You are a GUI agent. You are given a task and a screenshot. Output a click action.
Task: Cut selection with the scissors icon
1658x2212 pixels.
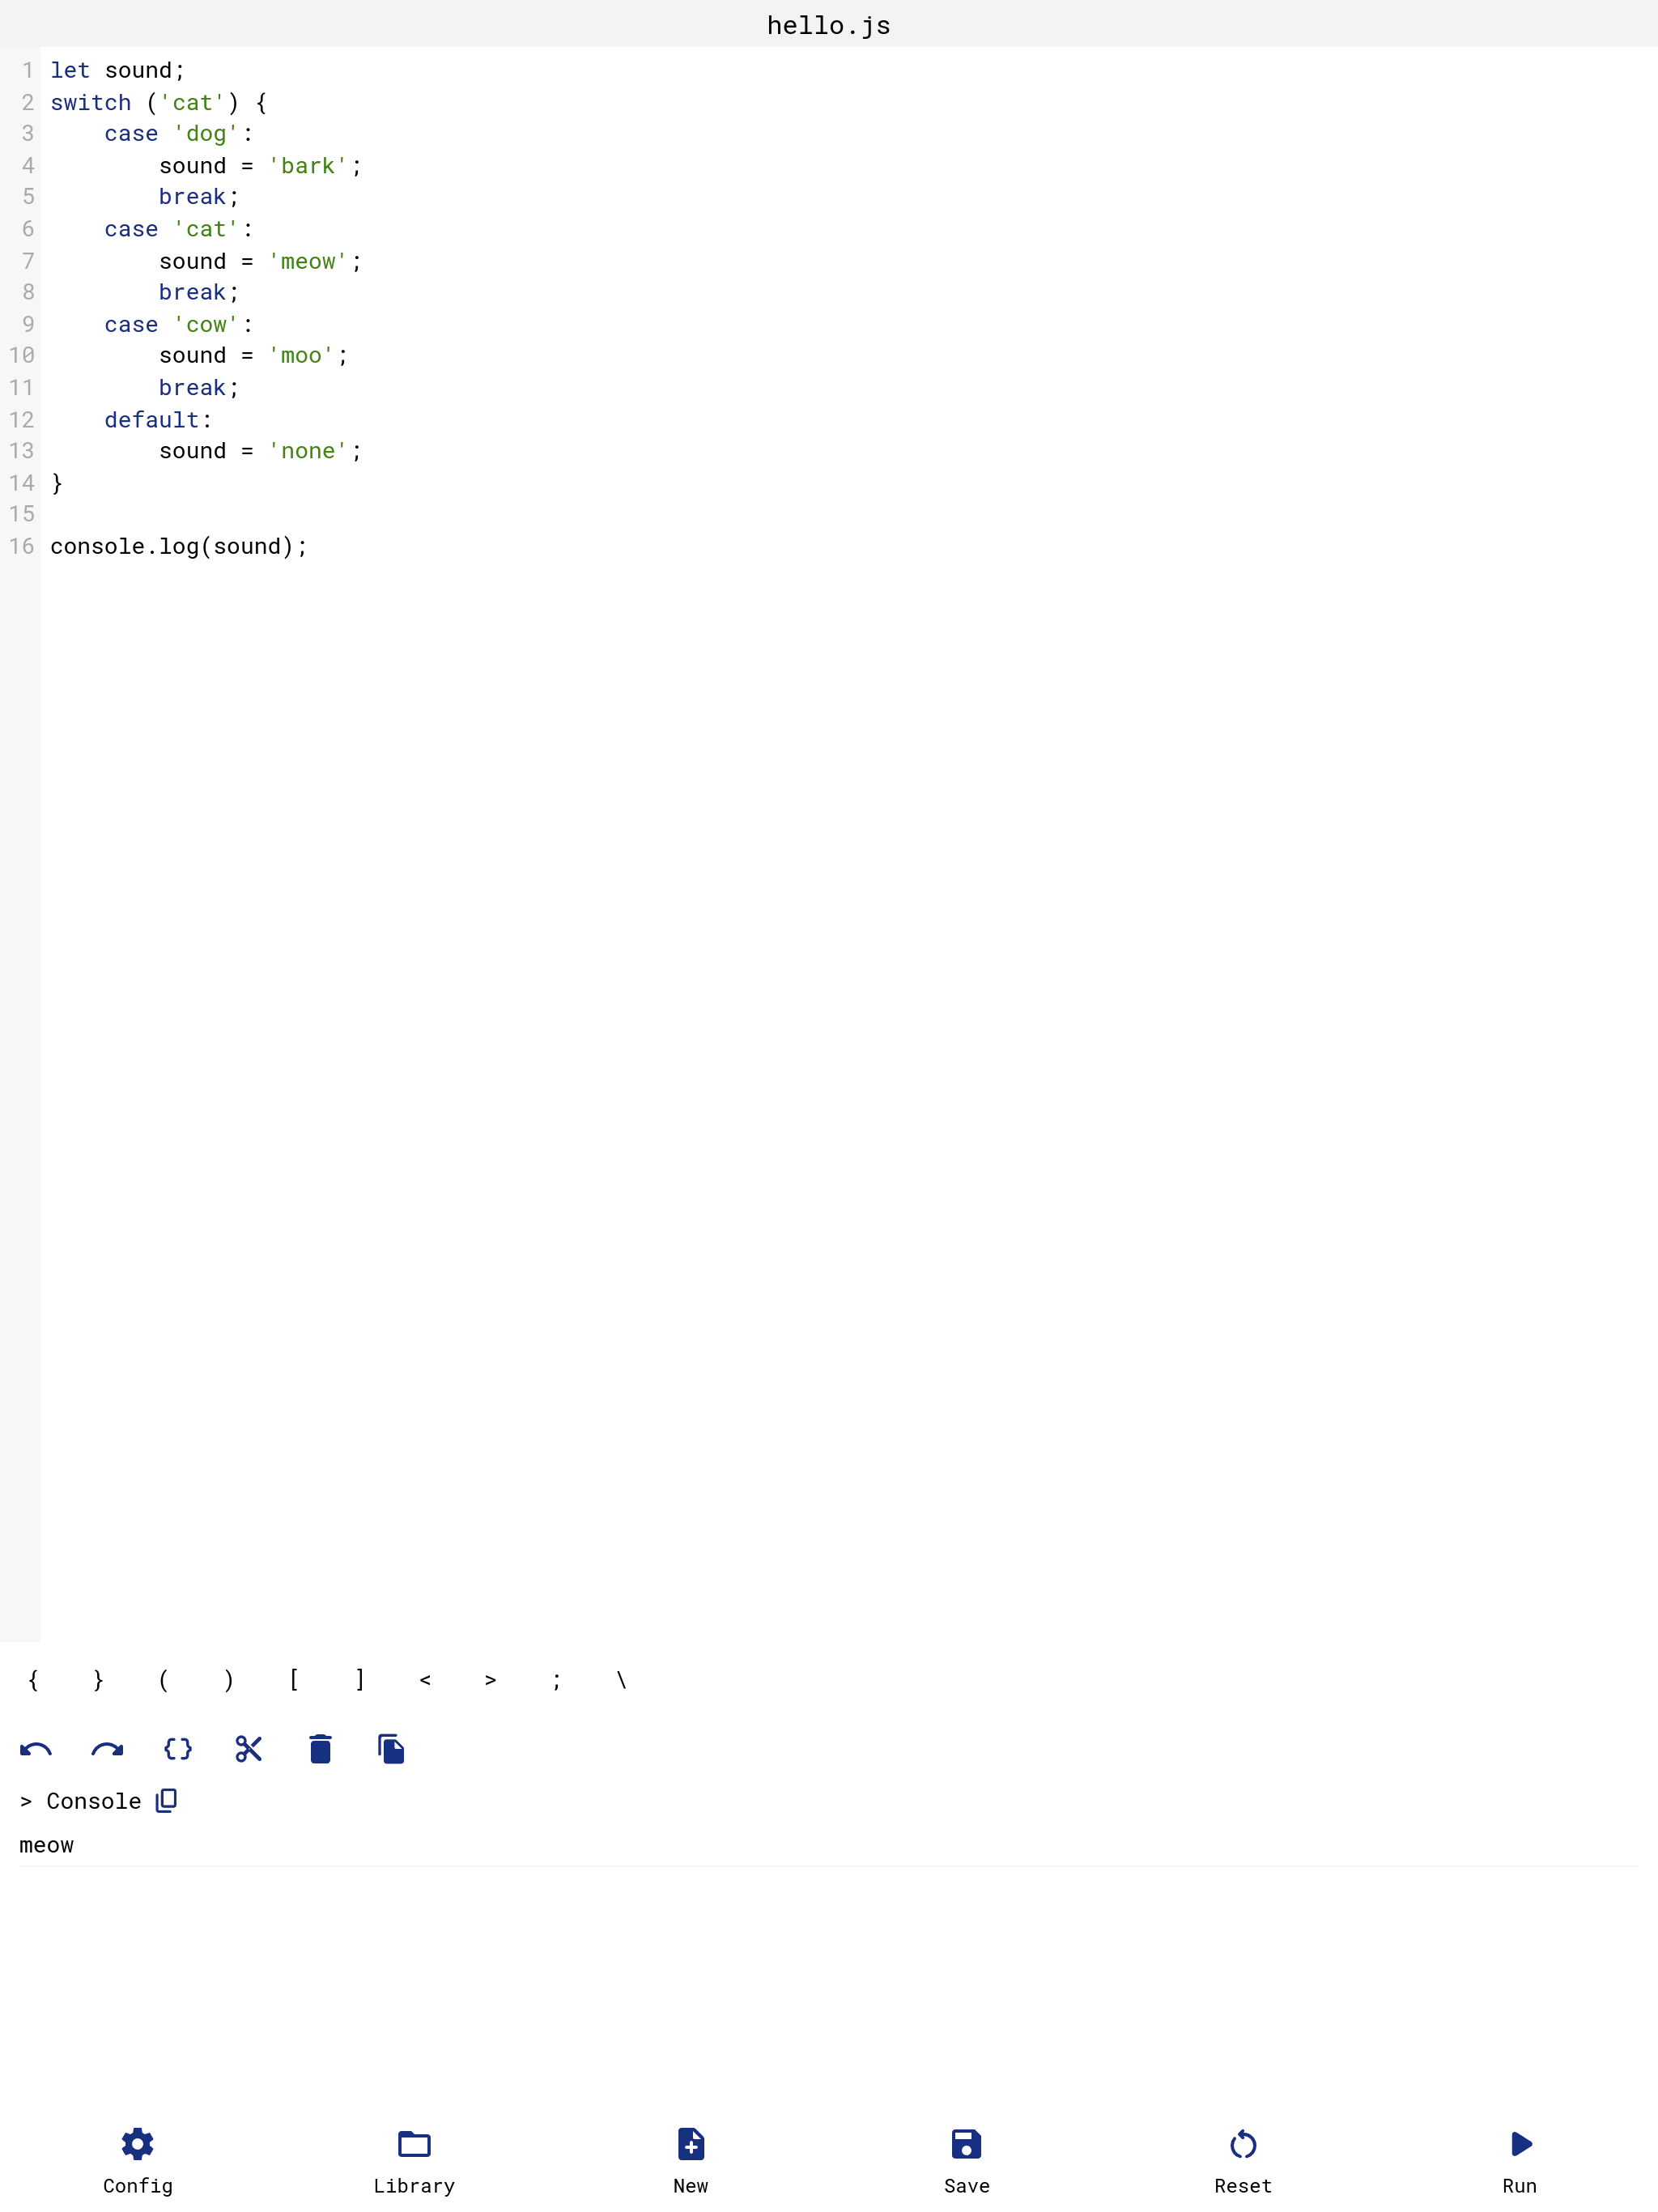(x=249, y=1749)
